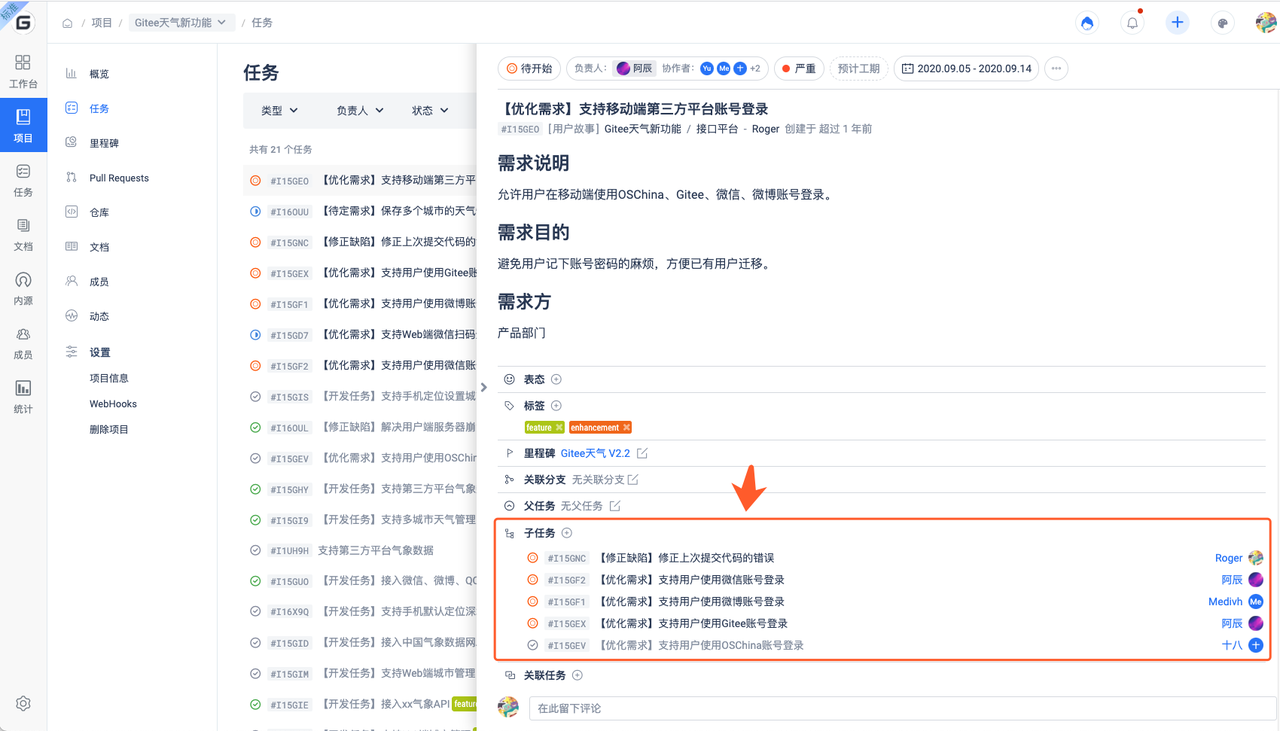1280x731 pixels.
Task: Click the blue plus create button
Action: tap(1177, 23)
